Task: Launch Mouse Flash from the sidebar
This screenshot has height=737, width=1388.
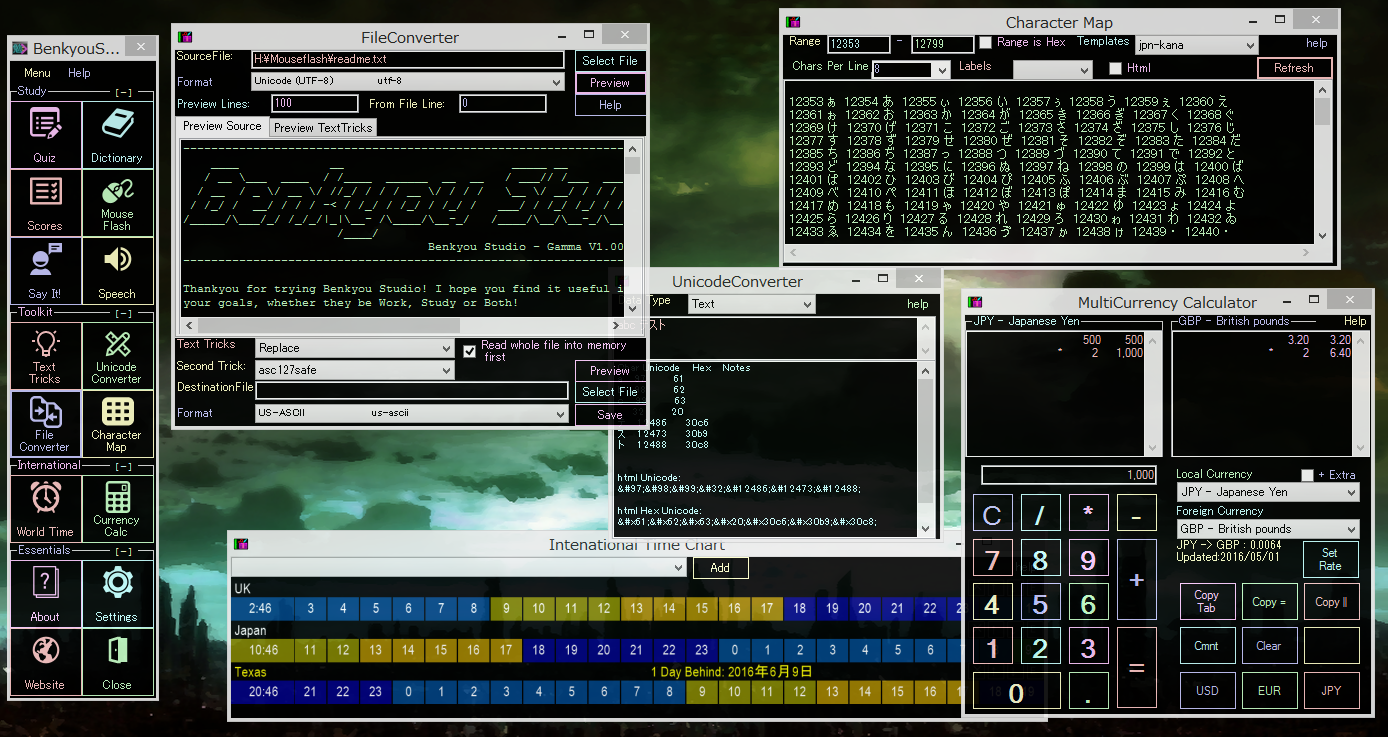Action: 117,203
